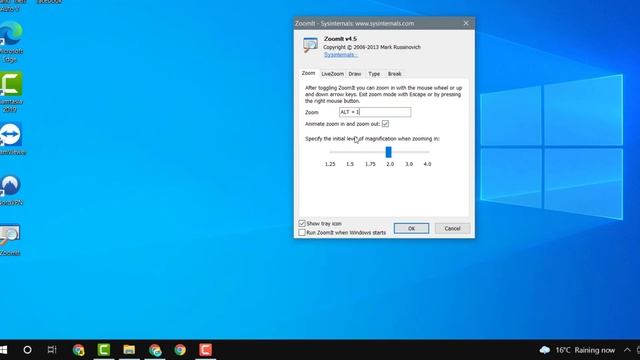
Task: Open Task View on the taskbar
Action: click(52, 350)
